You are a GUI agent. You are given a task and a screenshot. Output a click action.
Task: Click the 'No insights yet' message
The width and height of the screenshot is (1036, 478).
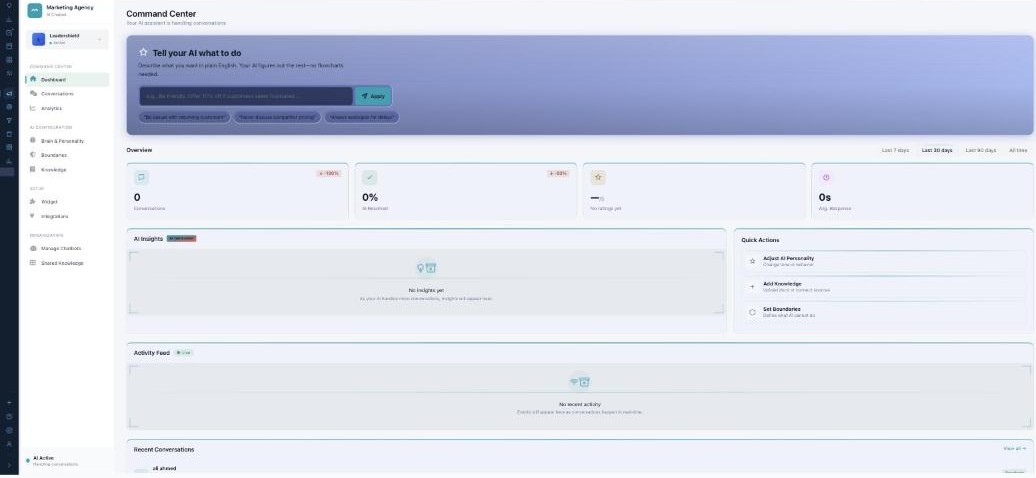pos(426,290)
